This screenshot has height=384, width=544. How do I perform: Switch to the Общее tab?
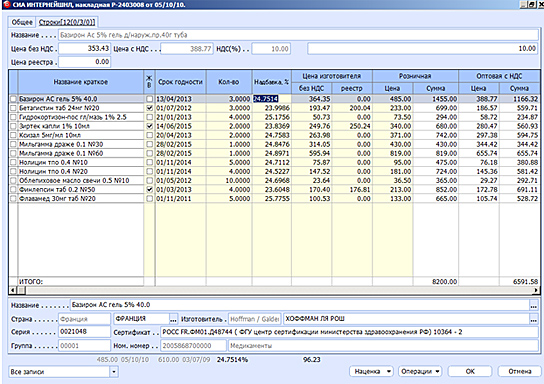point(22,22)
